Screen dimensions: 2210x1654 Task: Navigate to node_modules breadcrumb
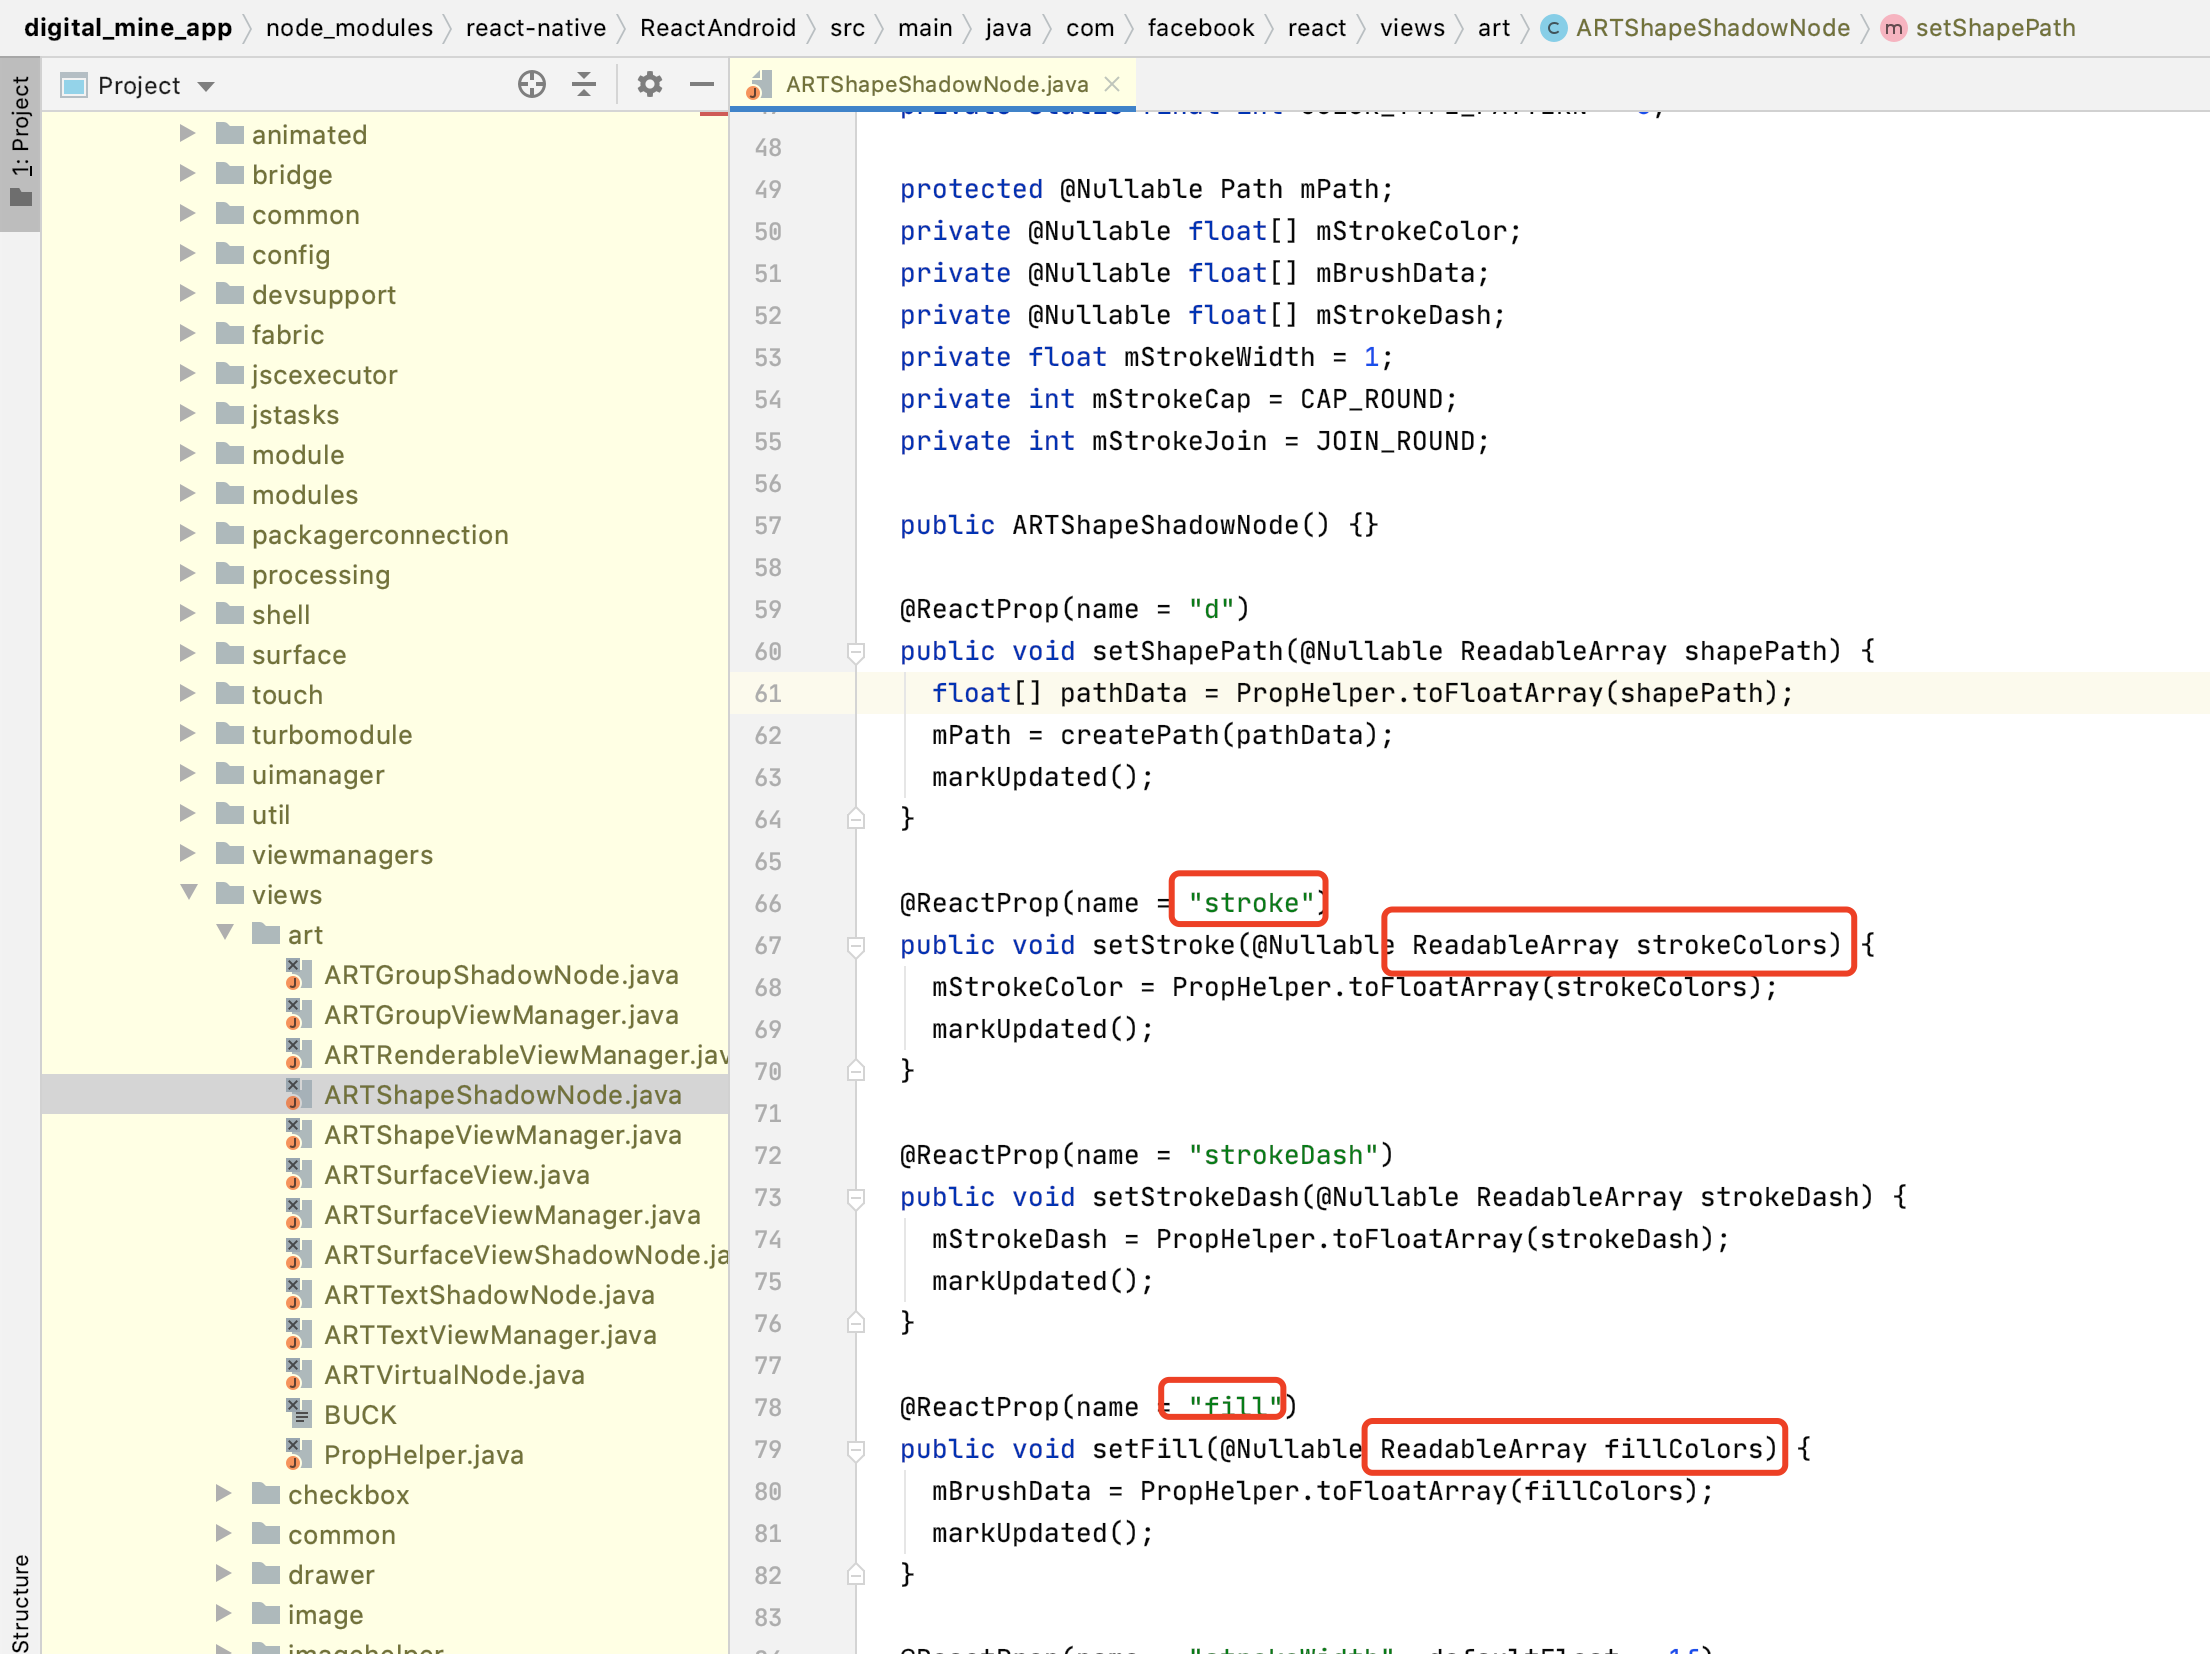(x=349, y=28)
